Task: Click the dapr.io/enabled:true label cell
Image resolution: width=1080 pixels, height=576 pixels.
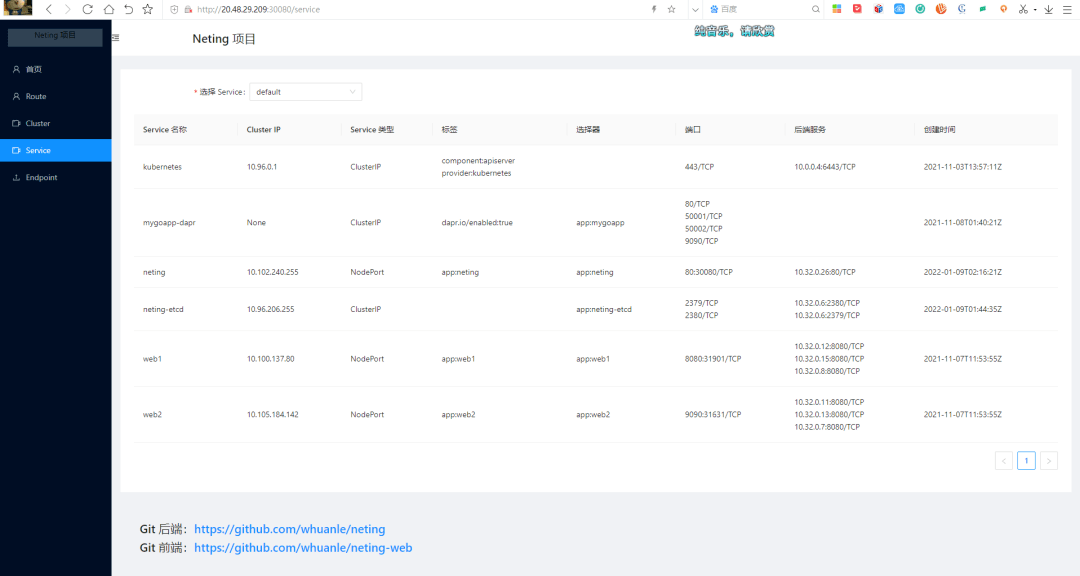Action: pyautogui.click(x=477, y=223)
